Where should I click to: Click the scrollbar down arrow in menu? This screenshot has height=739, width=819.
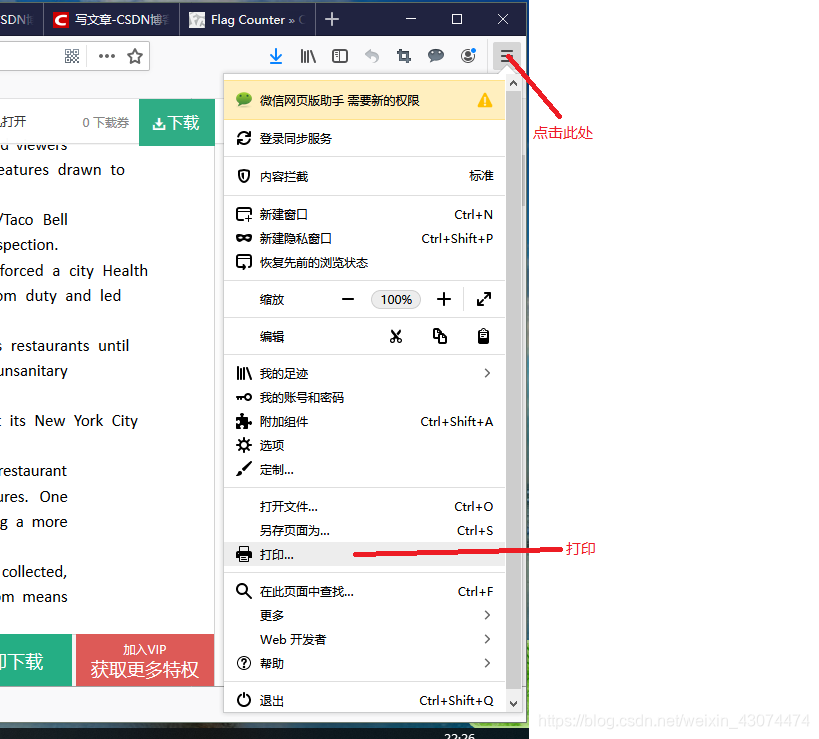pos(513,703)
